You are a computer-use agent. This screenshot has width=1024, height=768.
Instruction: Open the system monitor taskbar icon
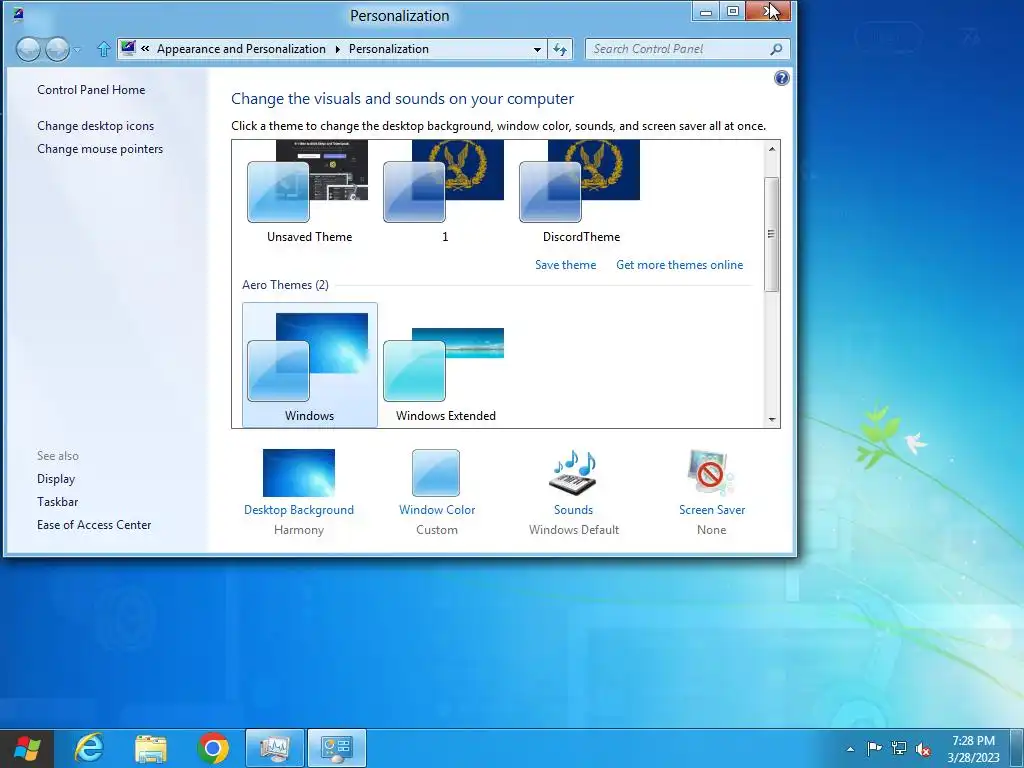(274, 748)
